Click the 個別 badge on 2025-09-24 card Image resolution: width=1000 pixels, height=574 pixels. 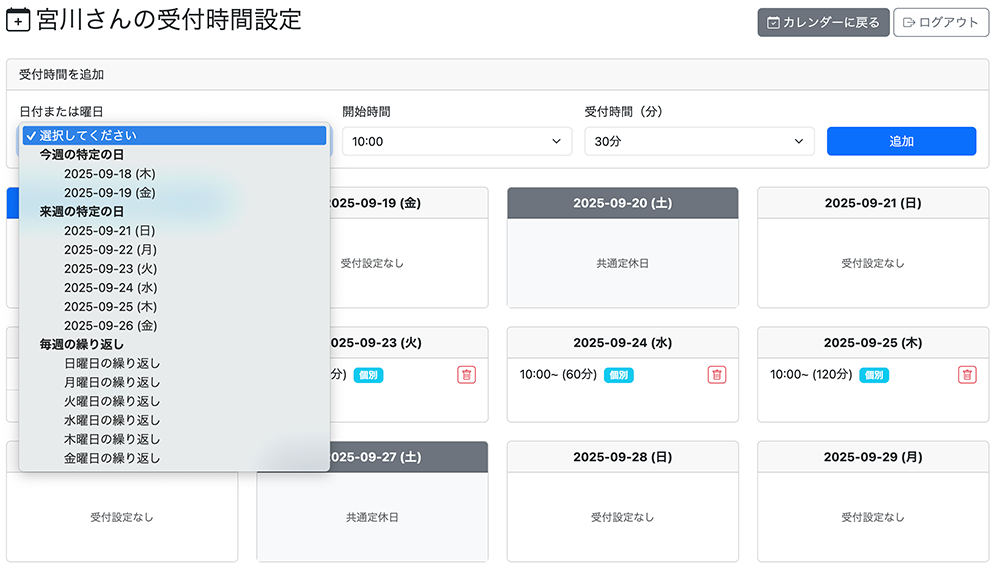pos(620,375)
